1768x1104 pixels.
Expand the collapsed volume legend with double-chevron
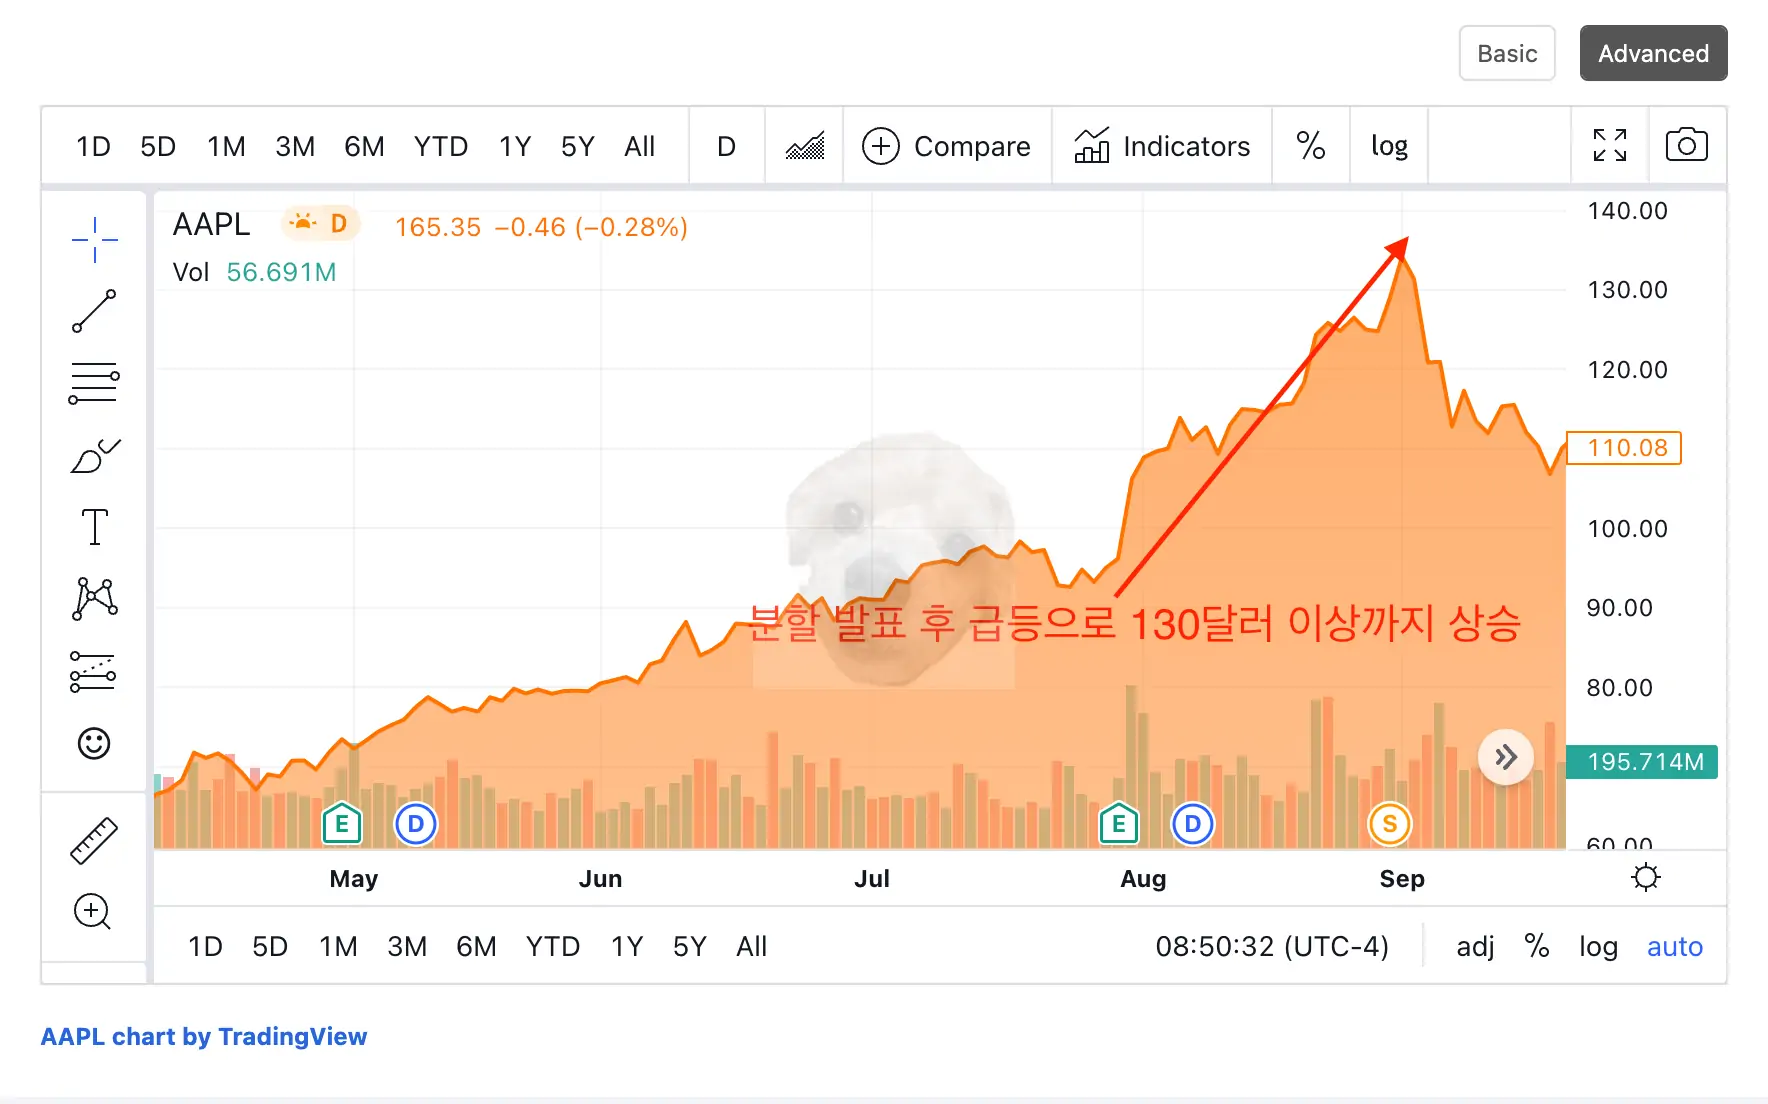click(1504, 758)
